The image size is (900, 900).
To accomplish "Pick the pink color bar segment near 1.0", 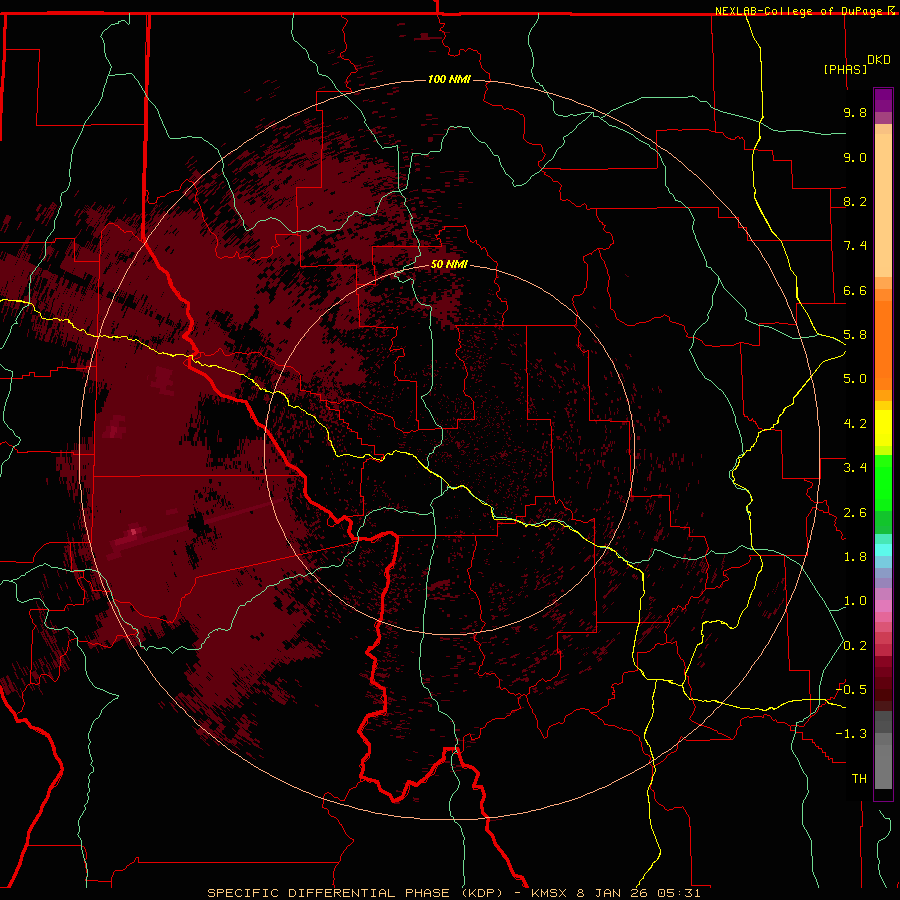I will [883, 606].
